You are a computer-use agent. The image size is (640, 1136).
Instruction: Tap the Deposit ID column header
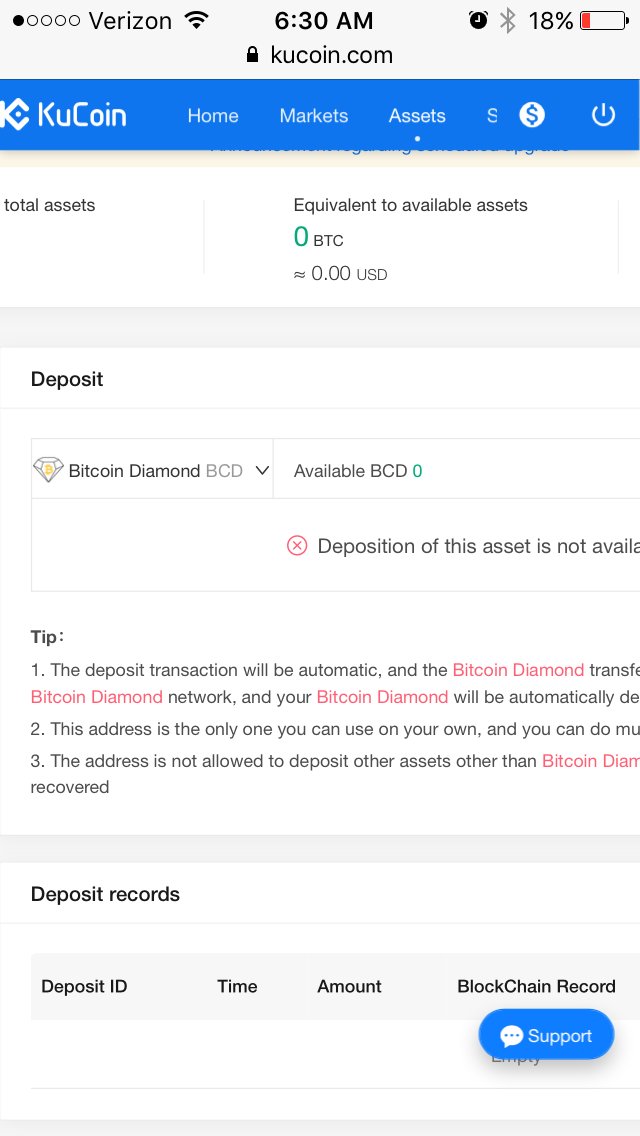84,986
